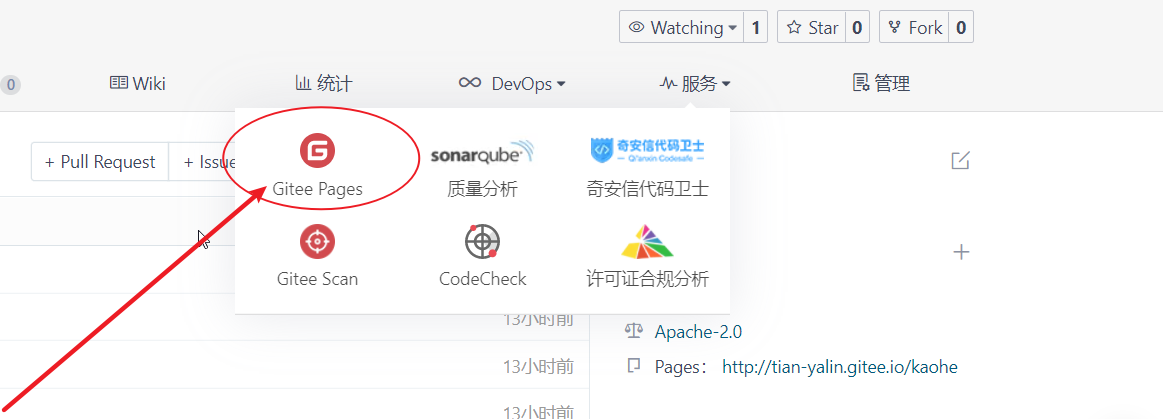Viewport: 1163px width, 419px height.
Task: Open the Wiki tab
Action: click(138, 83)
